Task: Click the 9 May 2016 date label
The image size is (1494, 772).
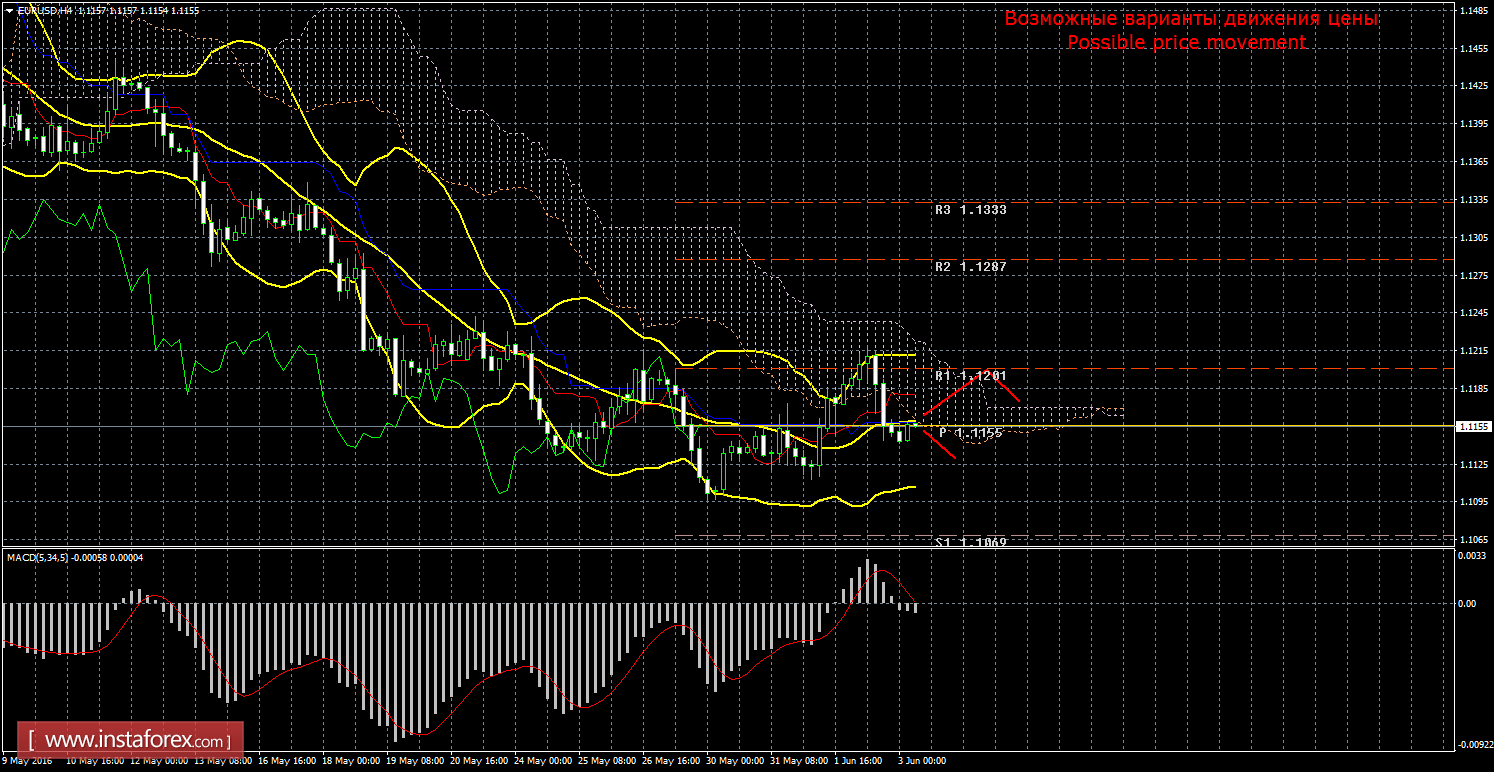Action: point(27,761)
